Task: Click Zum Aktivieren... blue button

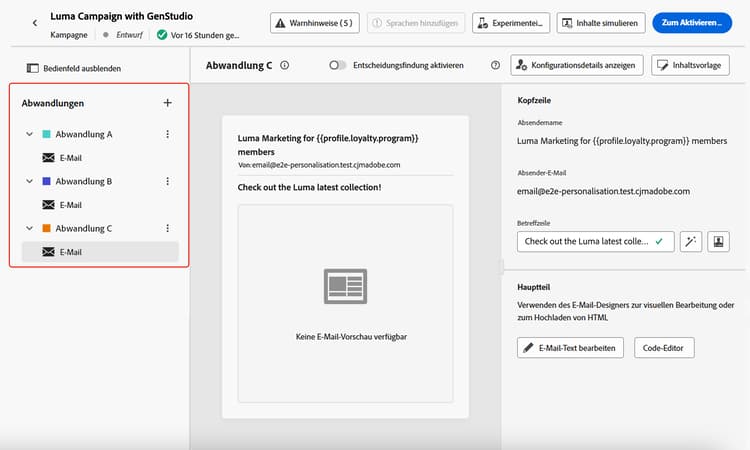Action: point(692,23)
